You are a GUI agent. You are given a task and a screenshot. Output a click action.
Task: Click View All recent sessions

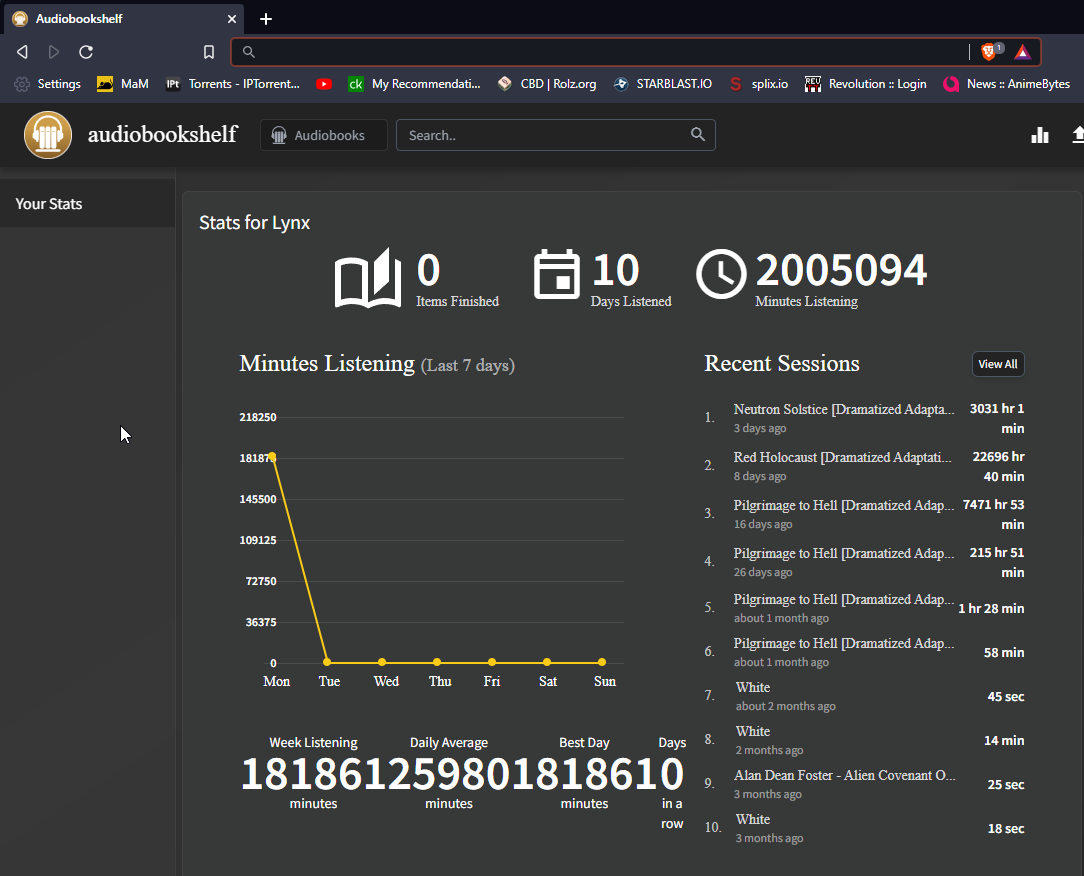[x=998, y=364]
